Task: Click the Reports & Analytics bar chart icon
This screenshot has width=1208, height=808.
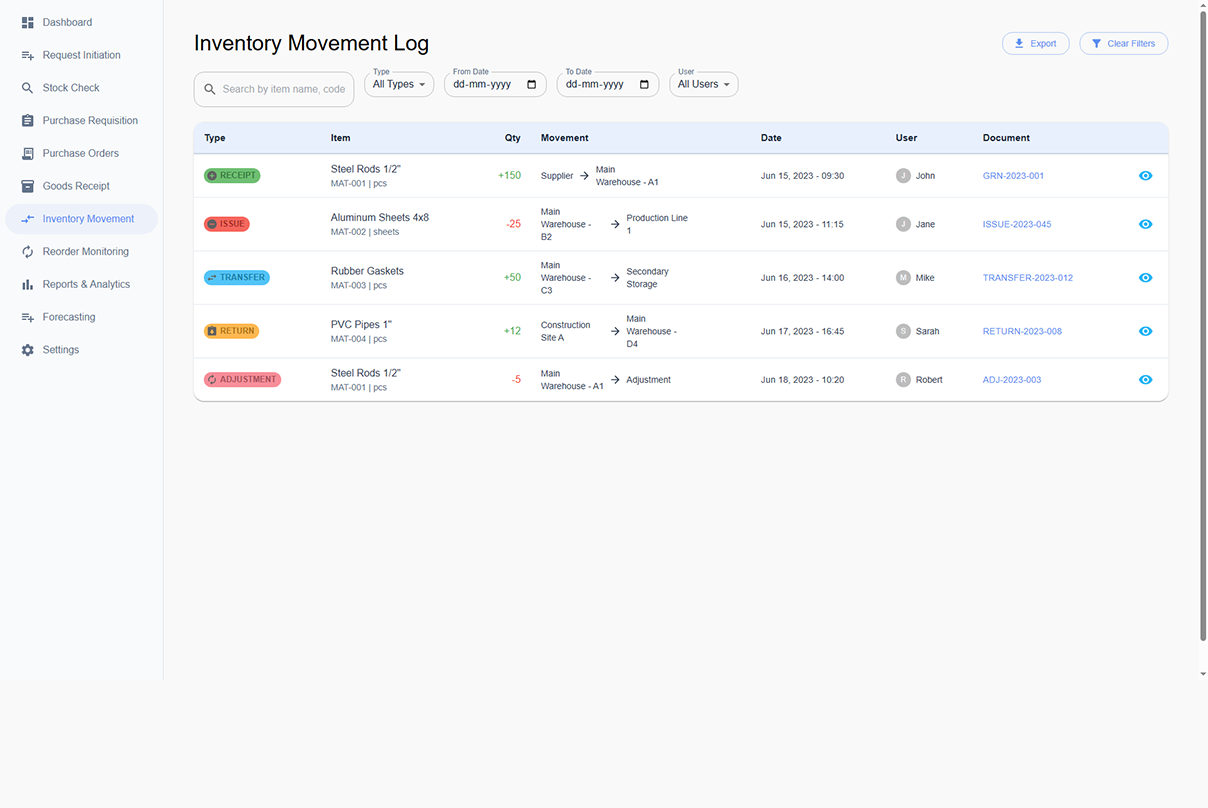Action: tap(28, 284)
